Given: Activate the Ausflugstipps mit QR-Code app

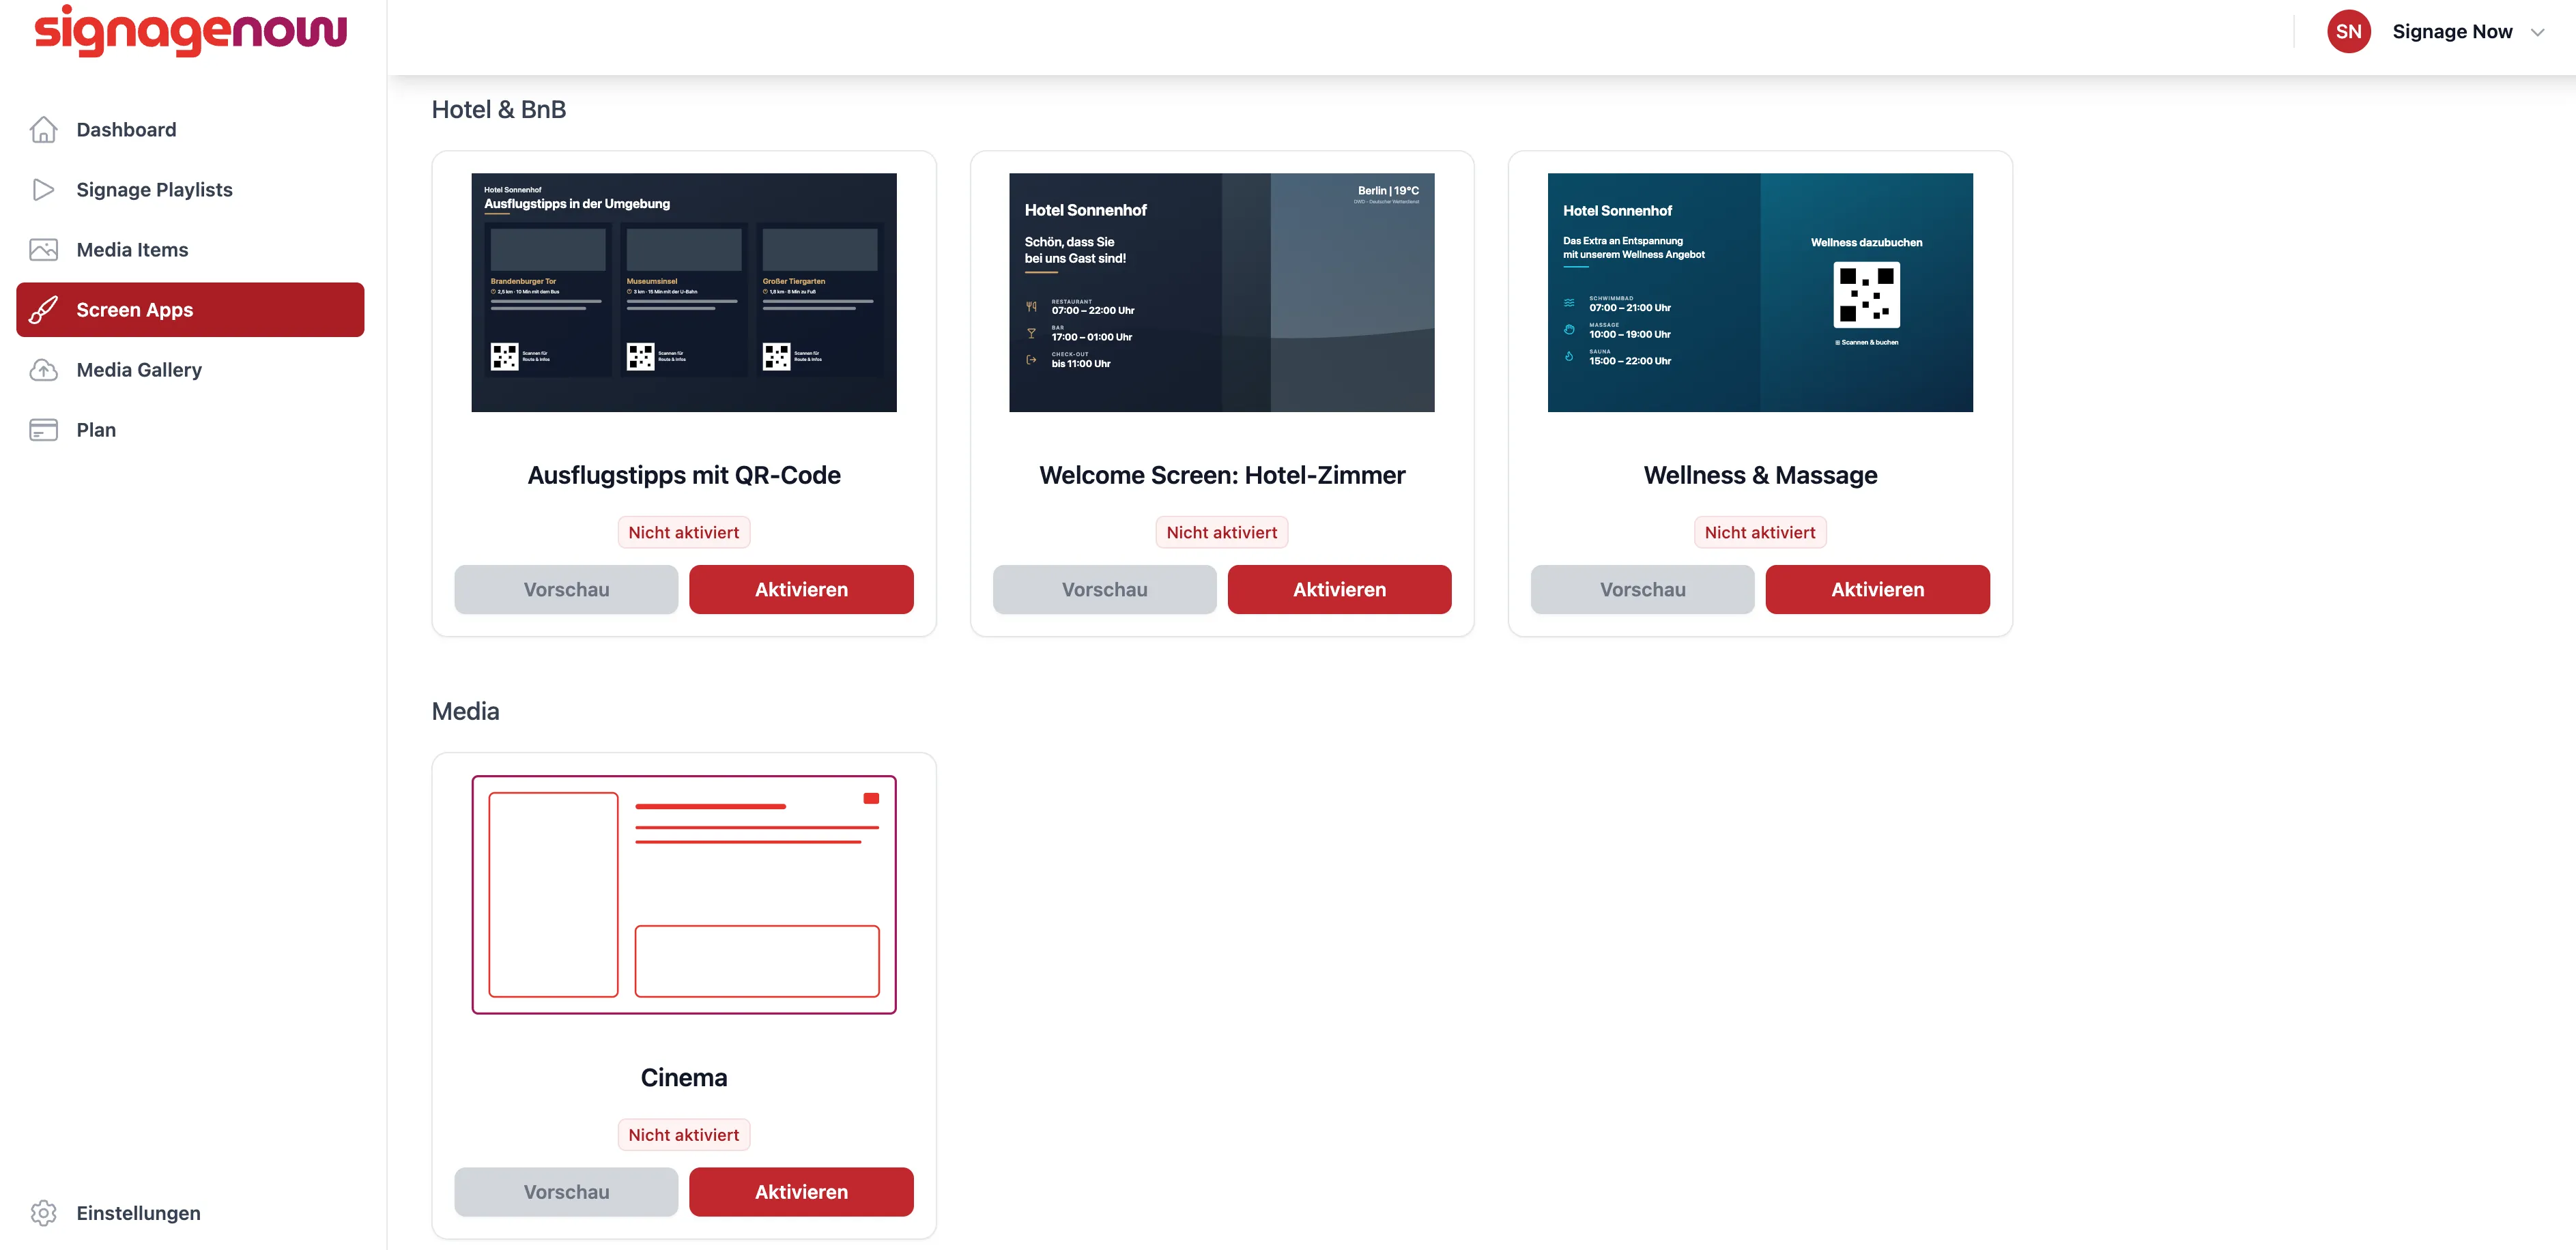Looking at the screenshot, I should coord(801,590).
